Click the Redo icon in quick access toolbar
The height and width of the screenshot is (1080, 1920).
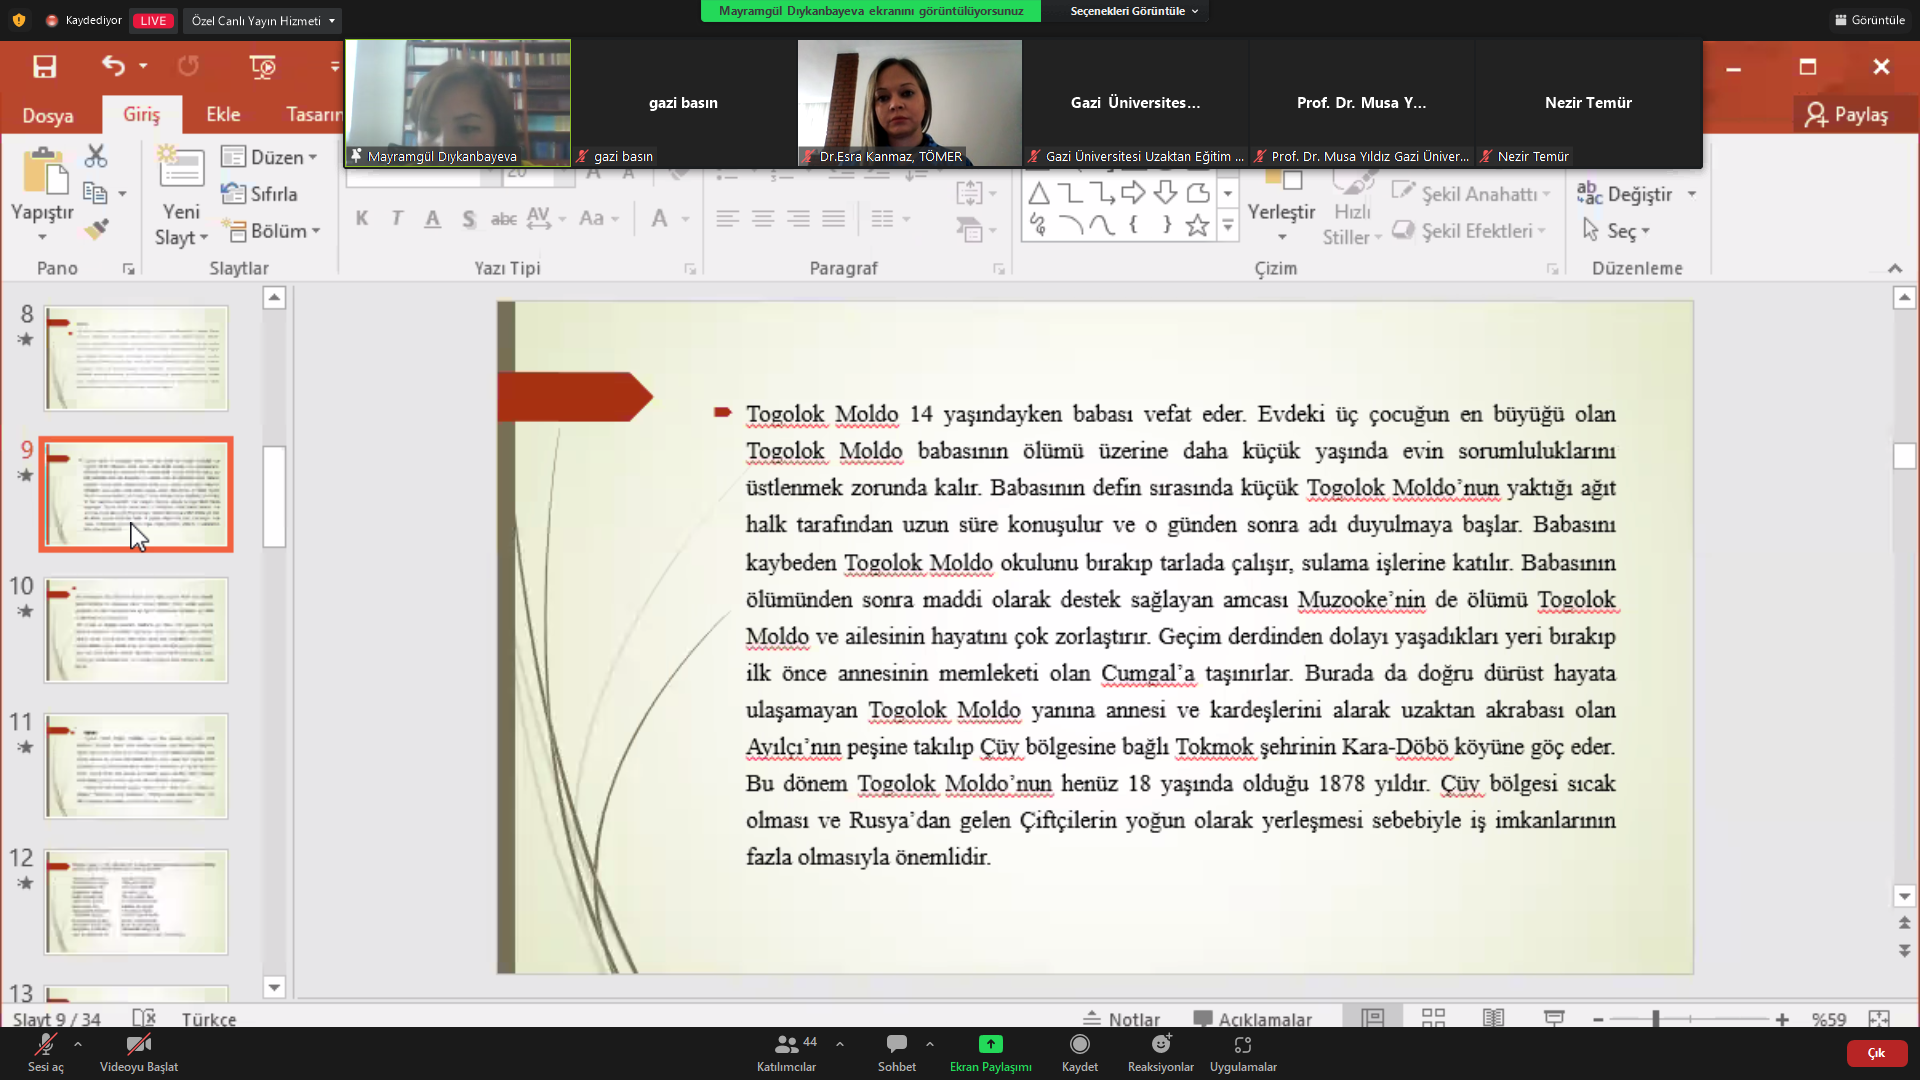point(188,66)
